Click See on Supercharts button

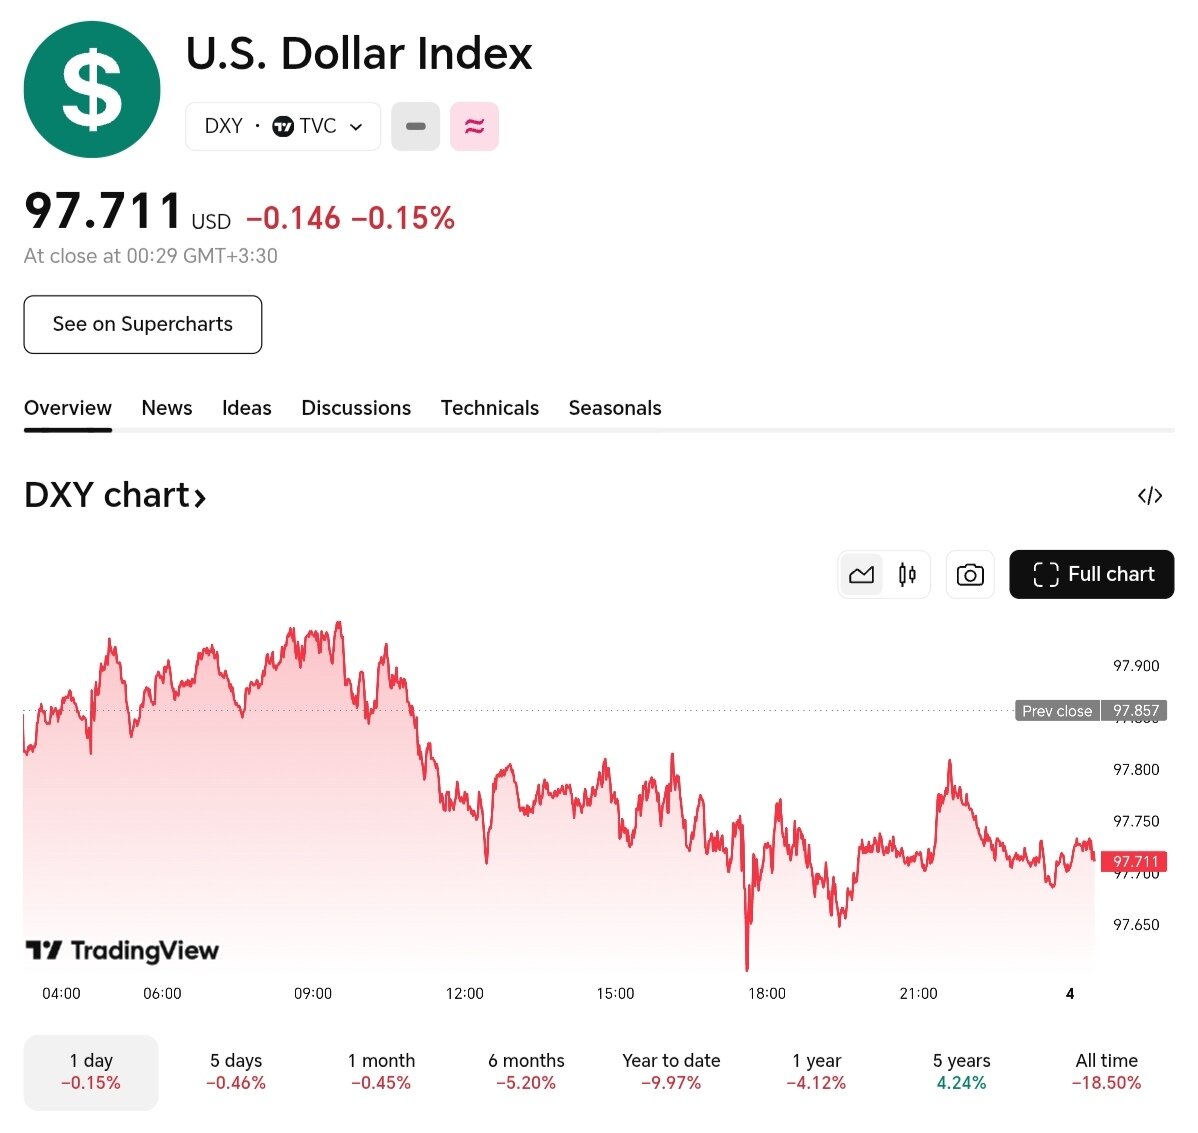(143, 324)
